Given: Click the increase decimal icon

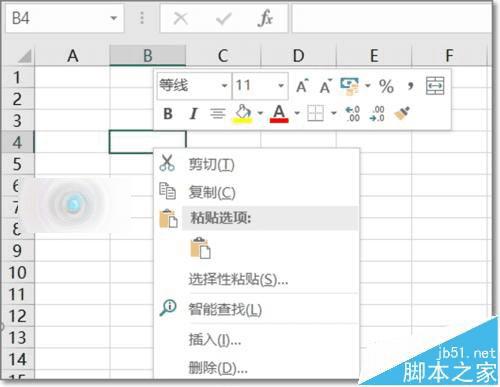Looking at the screenshot, I should coord(353,114).
